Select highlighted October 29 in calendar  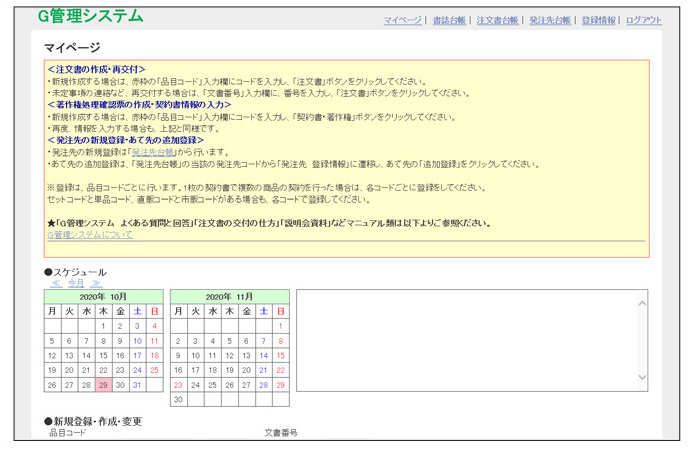[x=103, y=384]
